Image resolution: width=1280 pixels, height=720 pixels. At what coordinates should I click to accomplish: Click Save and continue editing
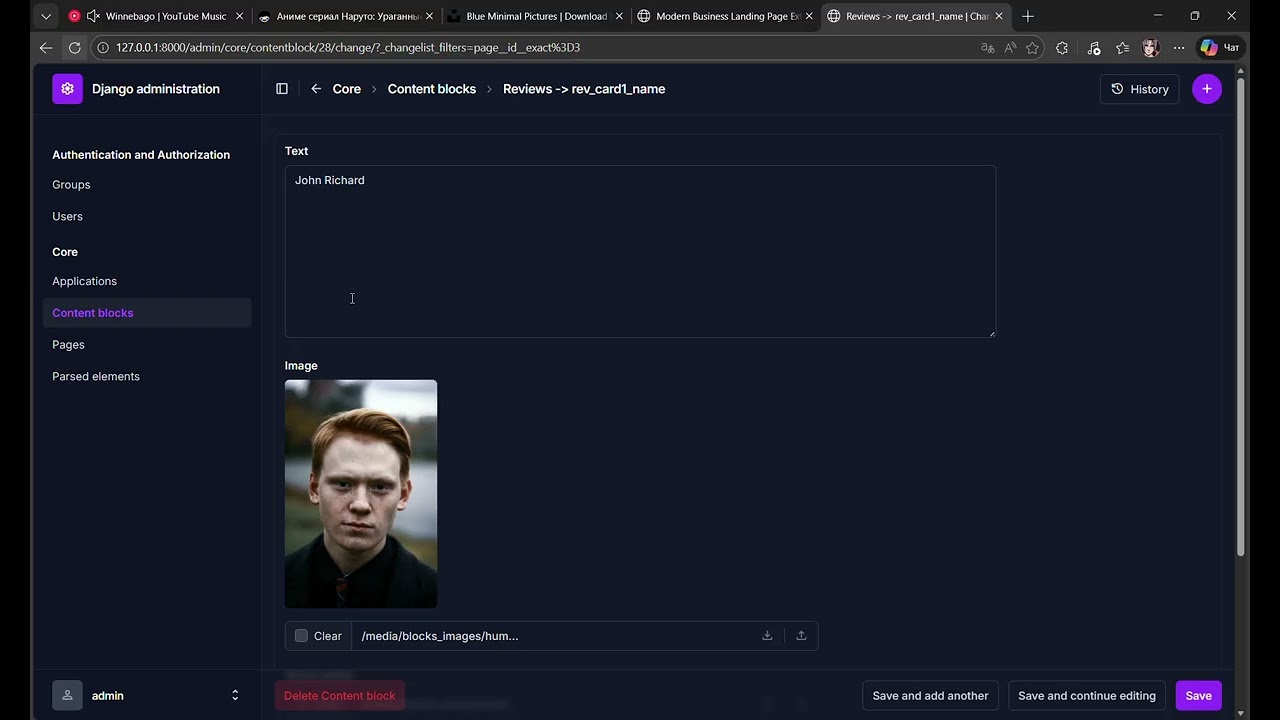(x=1087, y=696)
